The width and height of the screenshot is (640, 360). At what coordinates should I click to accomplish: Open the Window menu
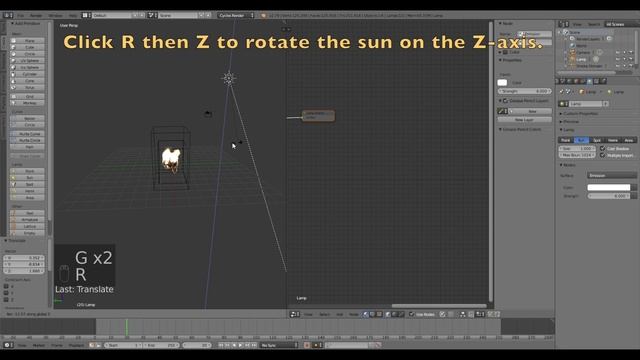tap(56, 15)
